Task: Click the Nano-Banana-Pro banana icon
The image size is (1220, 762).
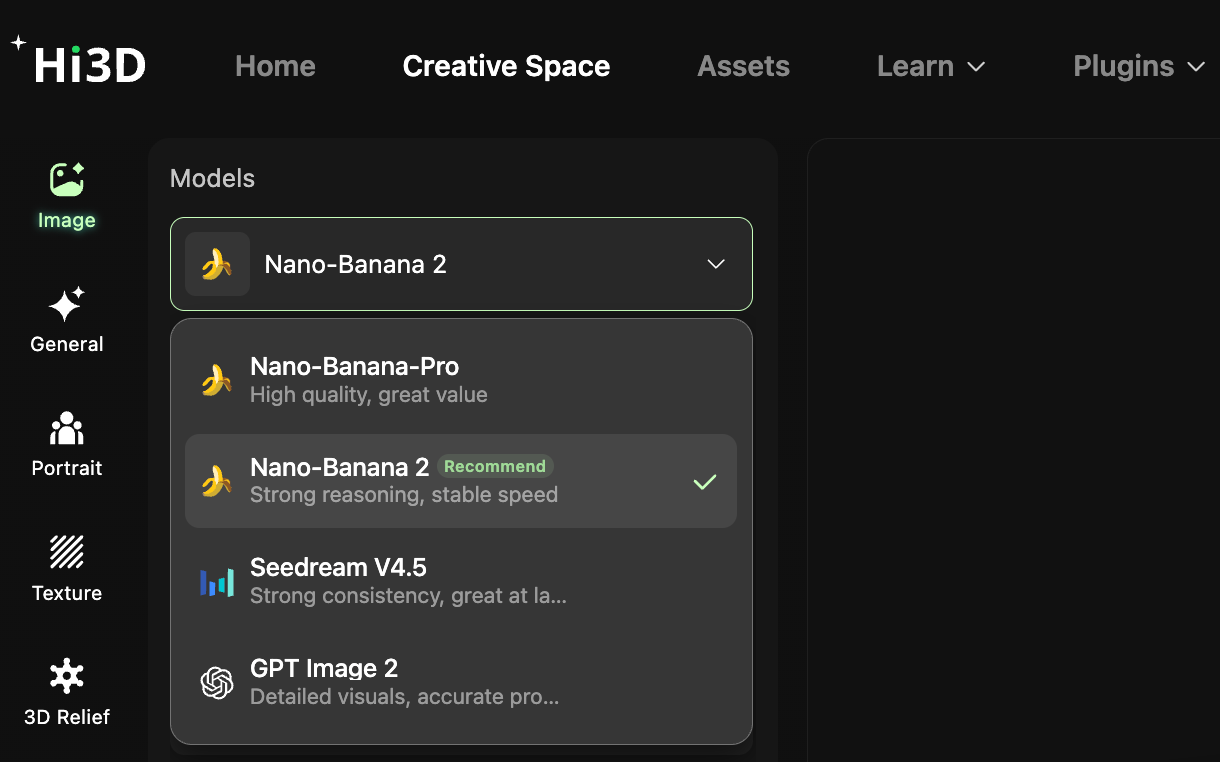Action: 217,380
